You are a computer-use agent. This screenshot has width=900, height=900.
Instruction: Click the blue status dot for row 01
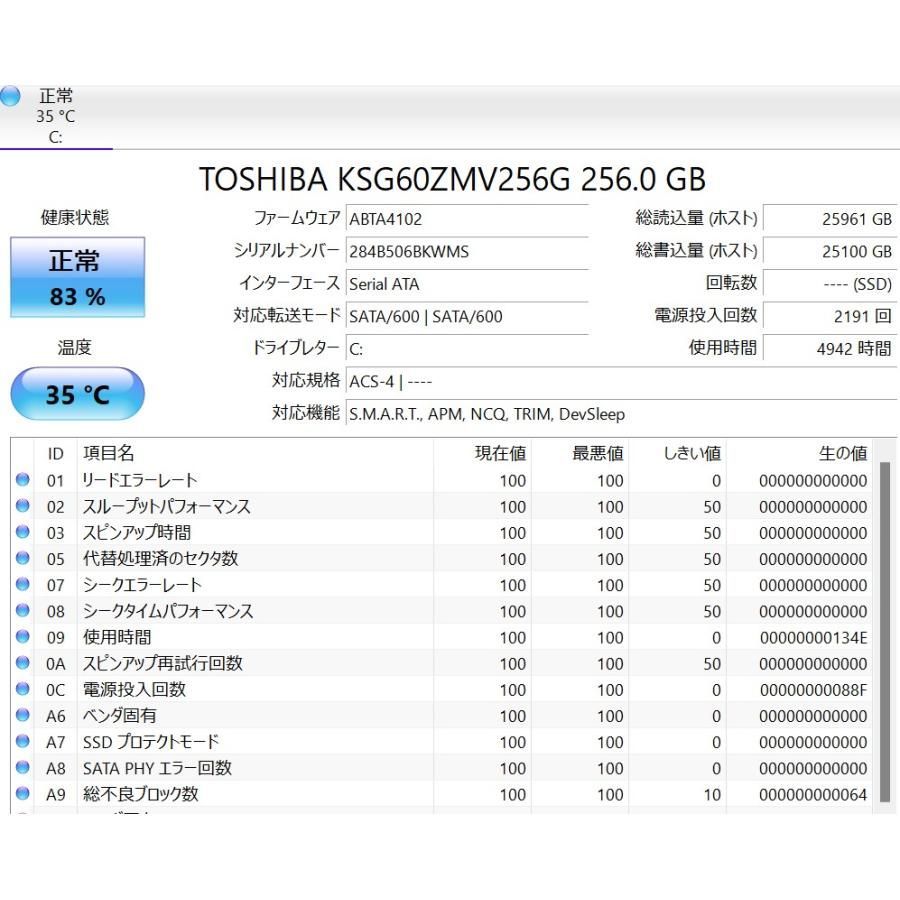(x=23, y=479)
